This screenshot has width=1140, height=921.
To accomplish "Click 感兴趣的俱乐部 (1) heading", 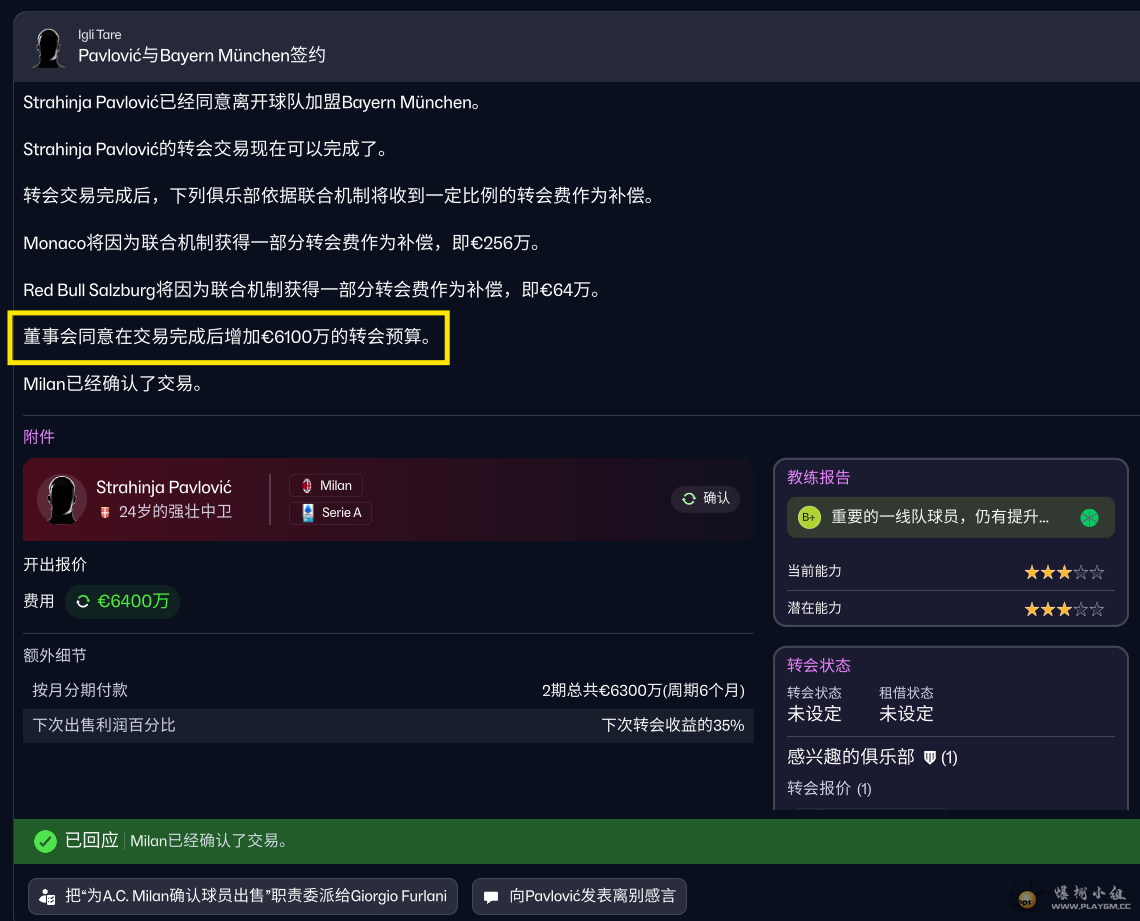I will pyautogui.click(x=872, y=757).
